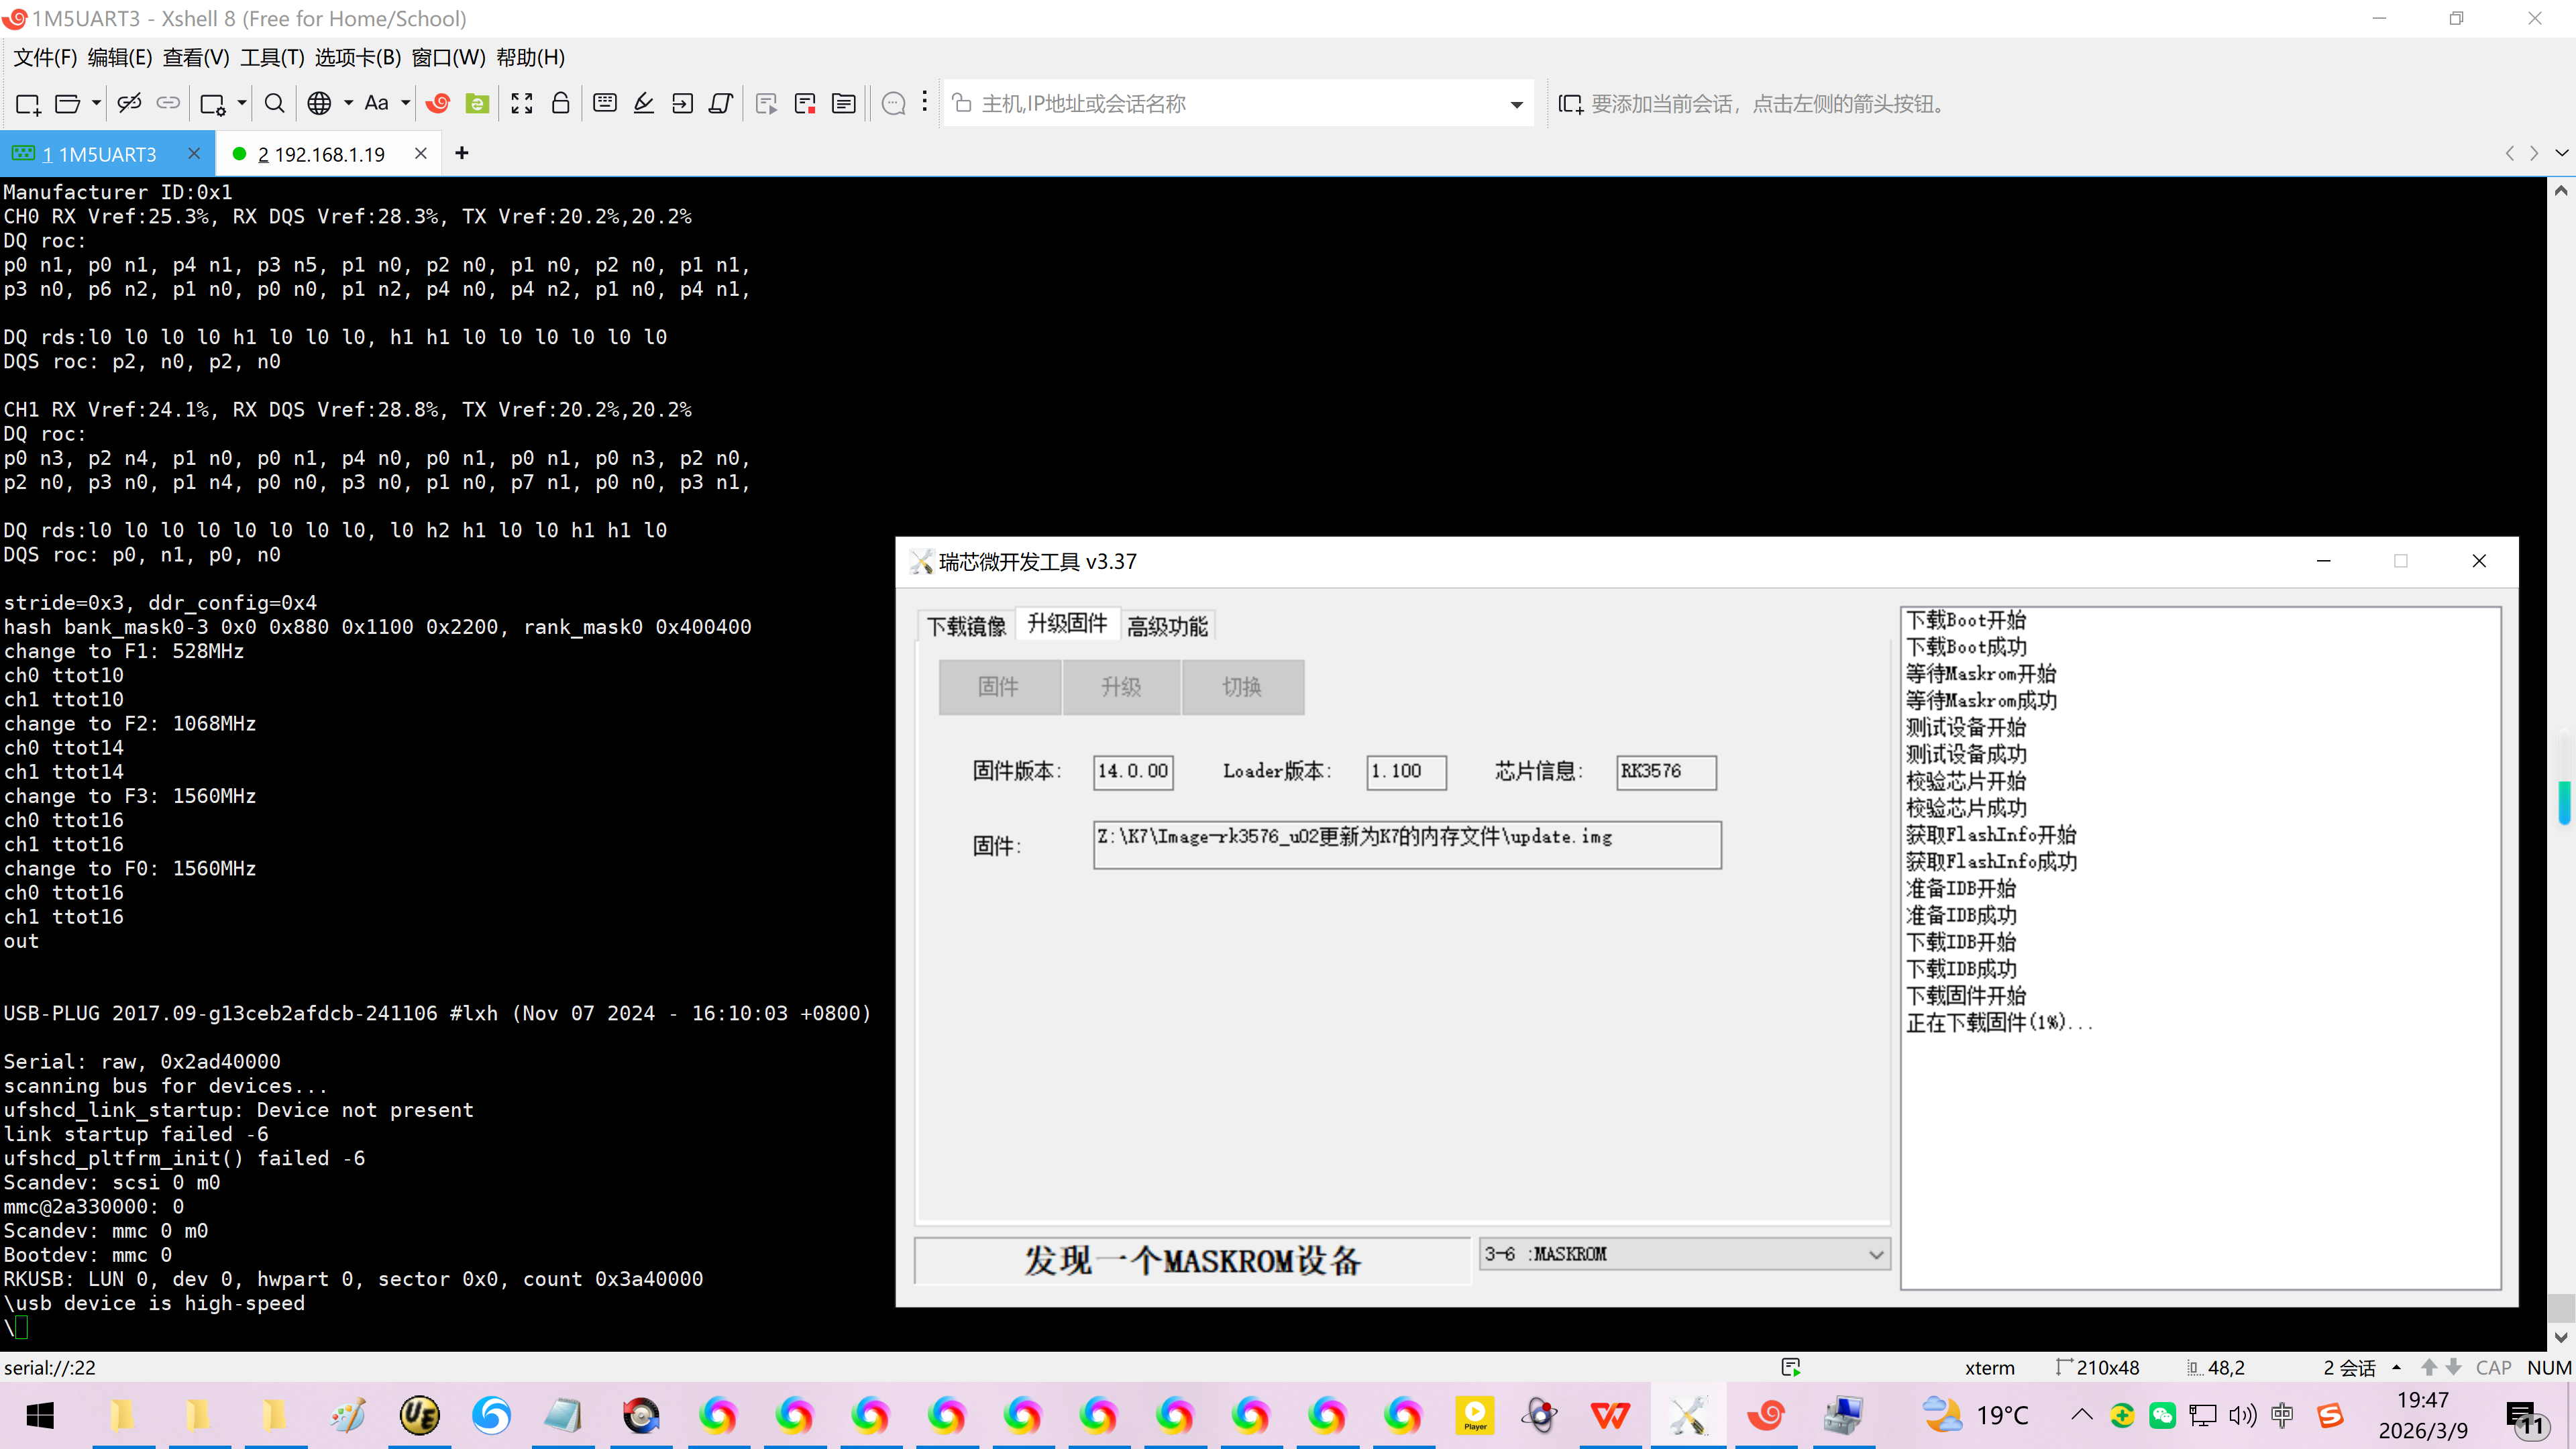
Task: Click the firmware path input field
Action: coord(1406,845)
